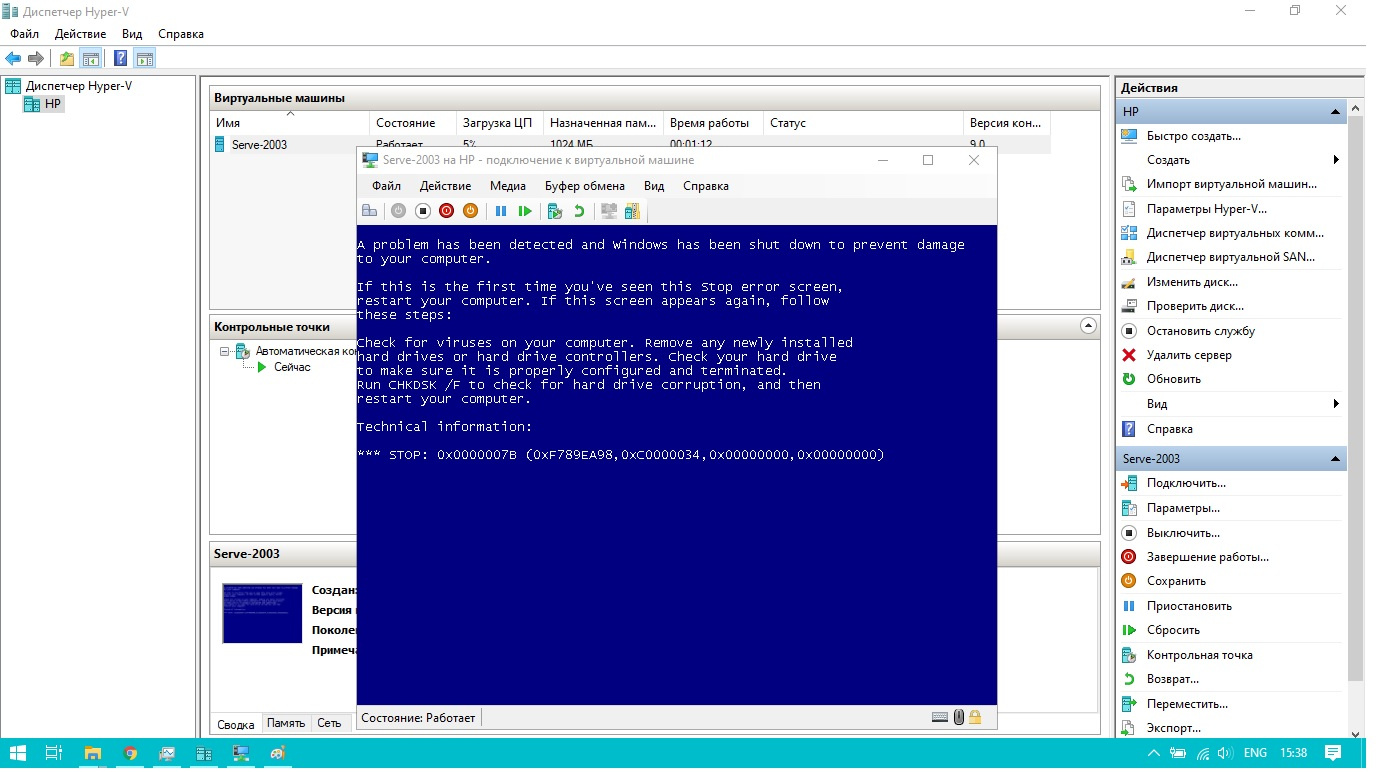The width and height of the screenshot is (1376, 772).
Task: Open Вид menu in VM connection window
Action: [654, 186]
